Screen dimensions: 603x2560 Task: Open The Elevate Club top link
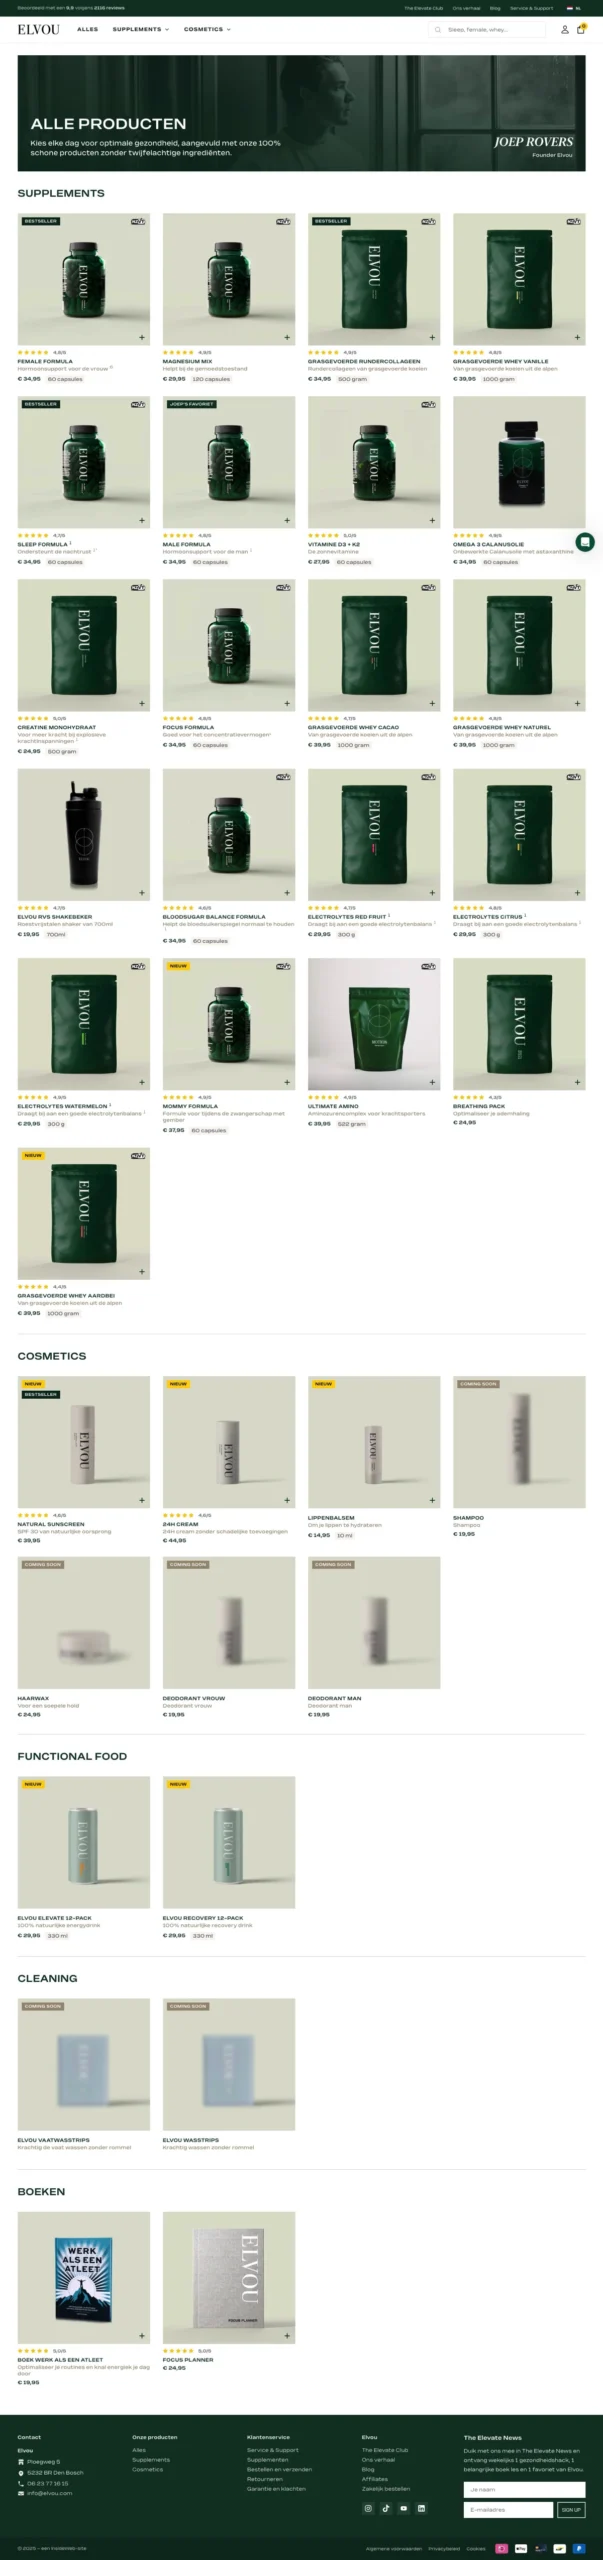pos(423,7)
